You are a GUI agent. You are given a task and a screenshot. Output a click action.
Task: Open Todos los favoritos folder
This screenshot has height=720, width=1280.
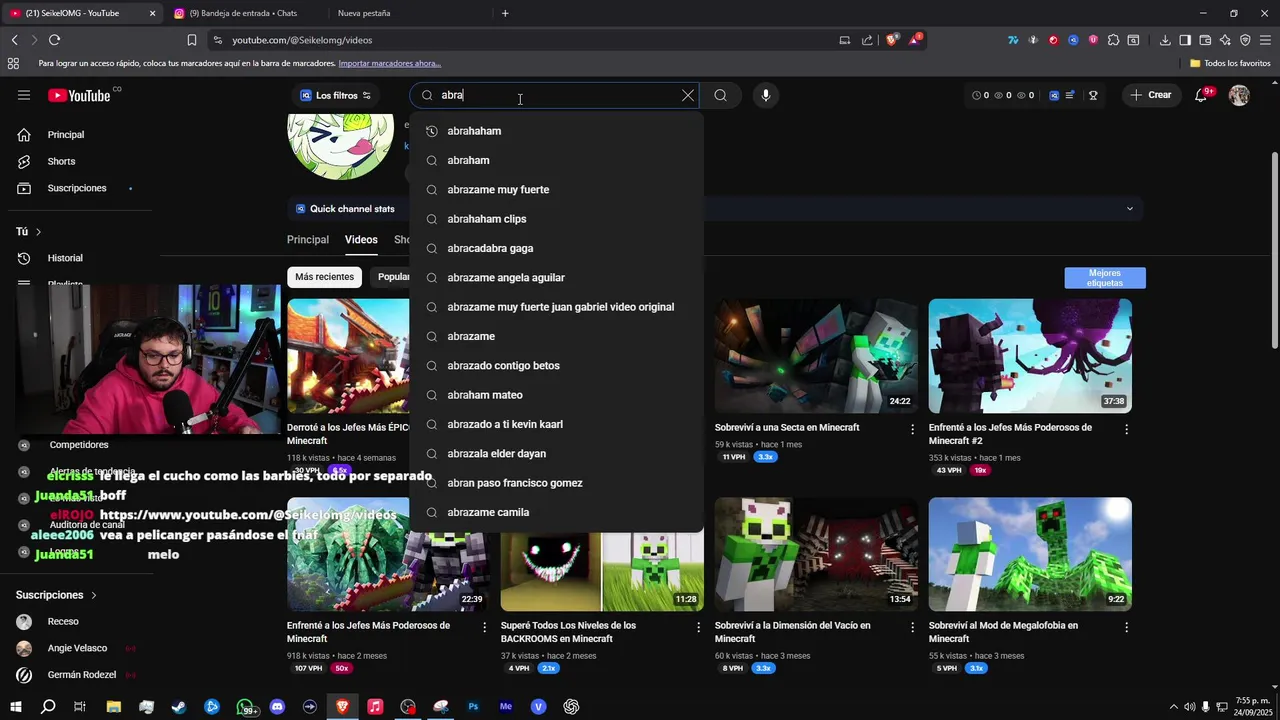1230,63
